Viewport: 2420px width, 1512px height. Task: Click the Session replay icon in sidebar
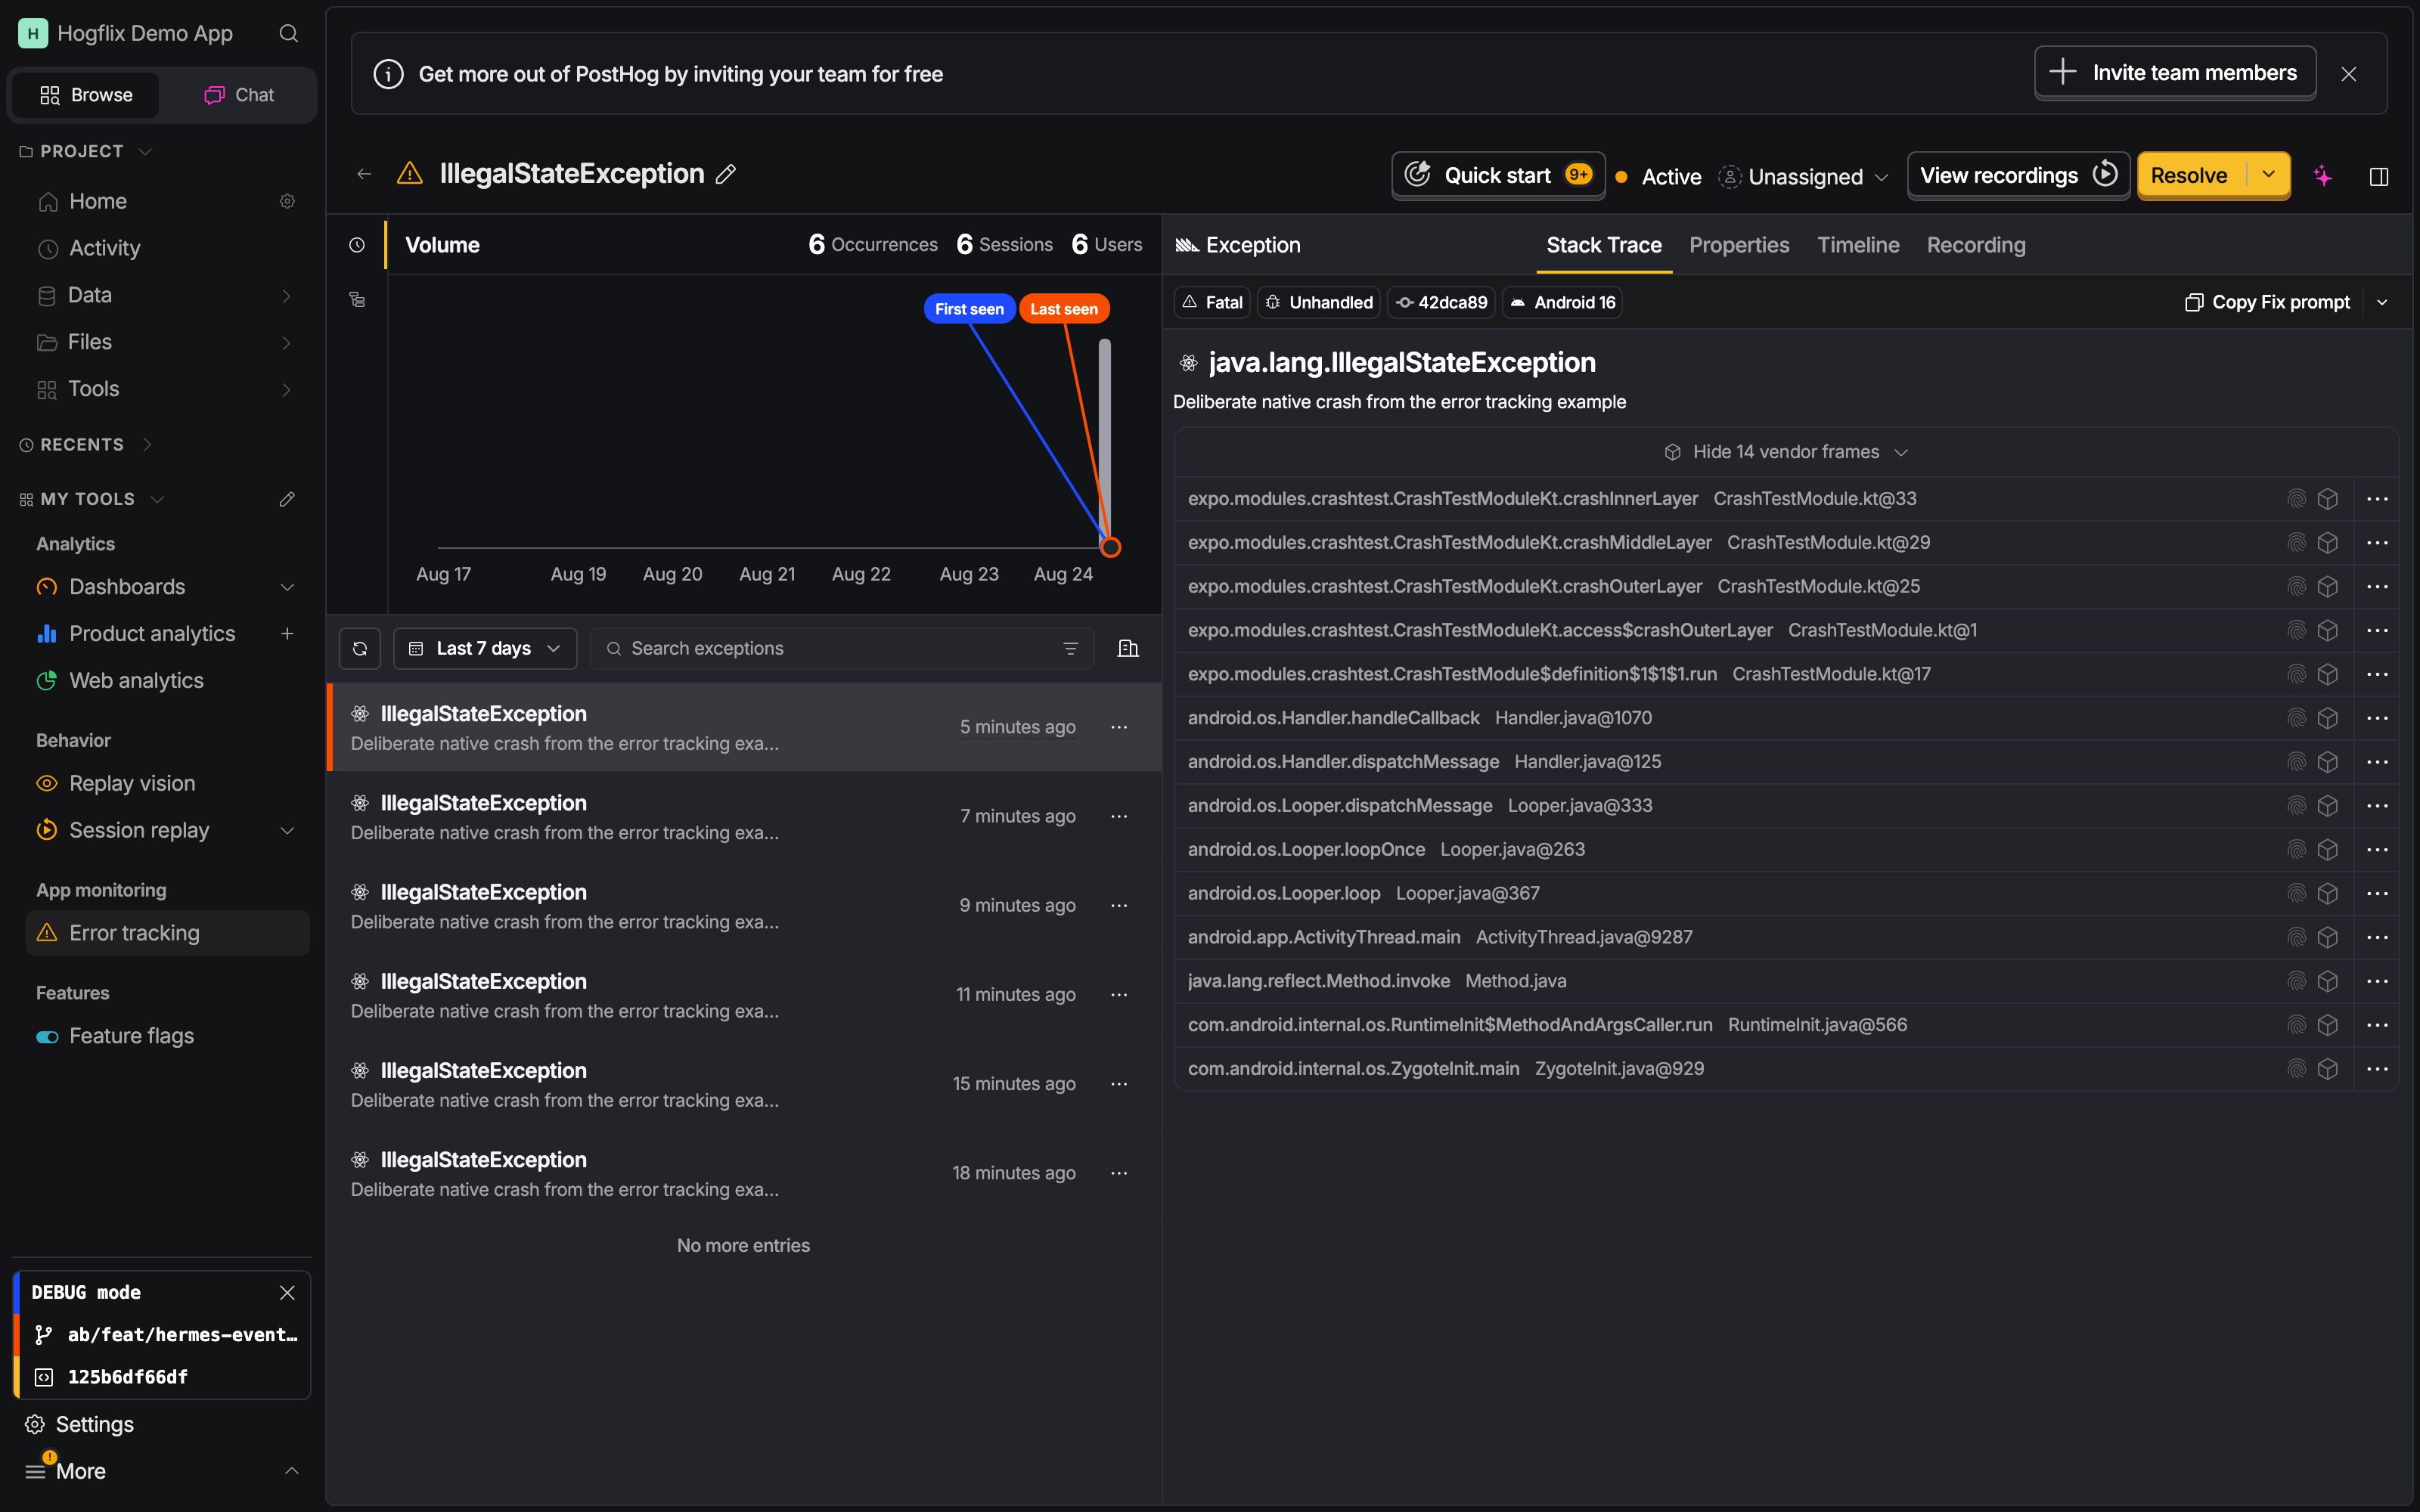coord(47,830)
